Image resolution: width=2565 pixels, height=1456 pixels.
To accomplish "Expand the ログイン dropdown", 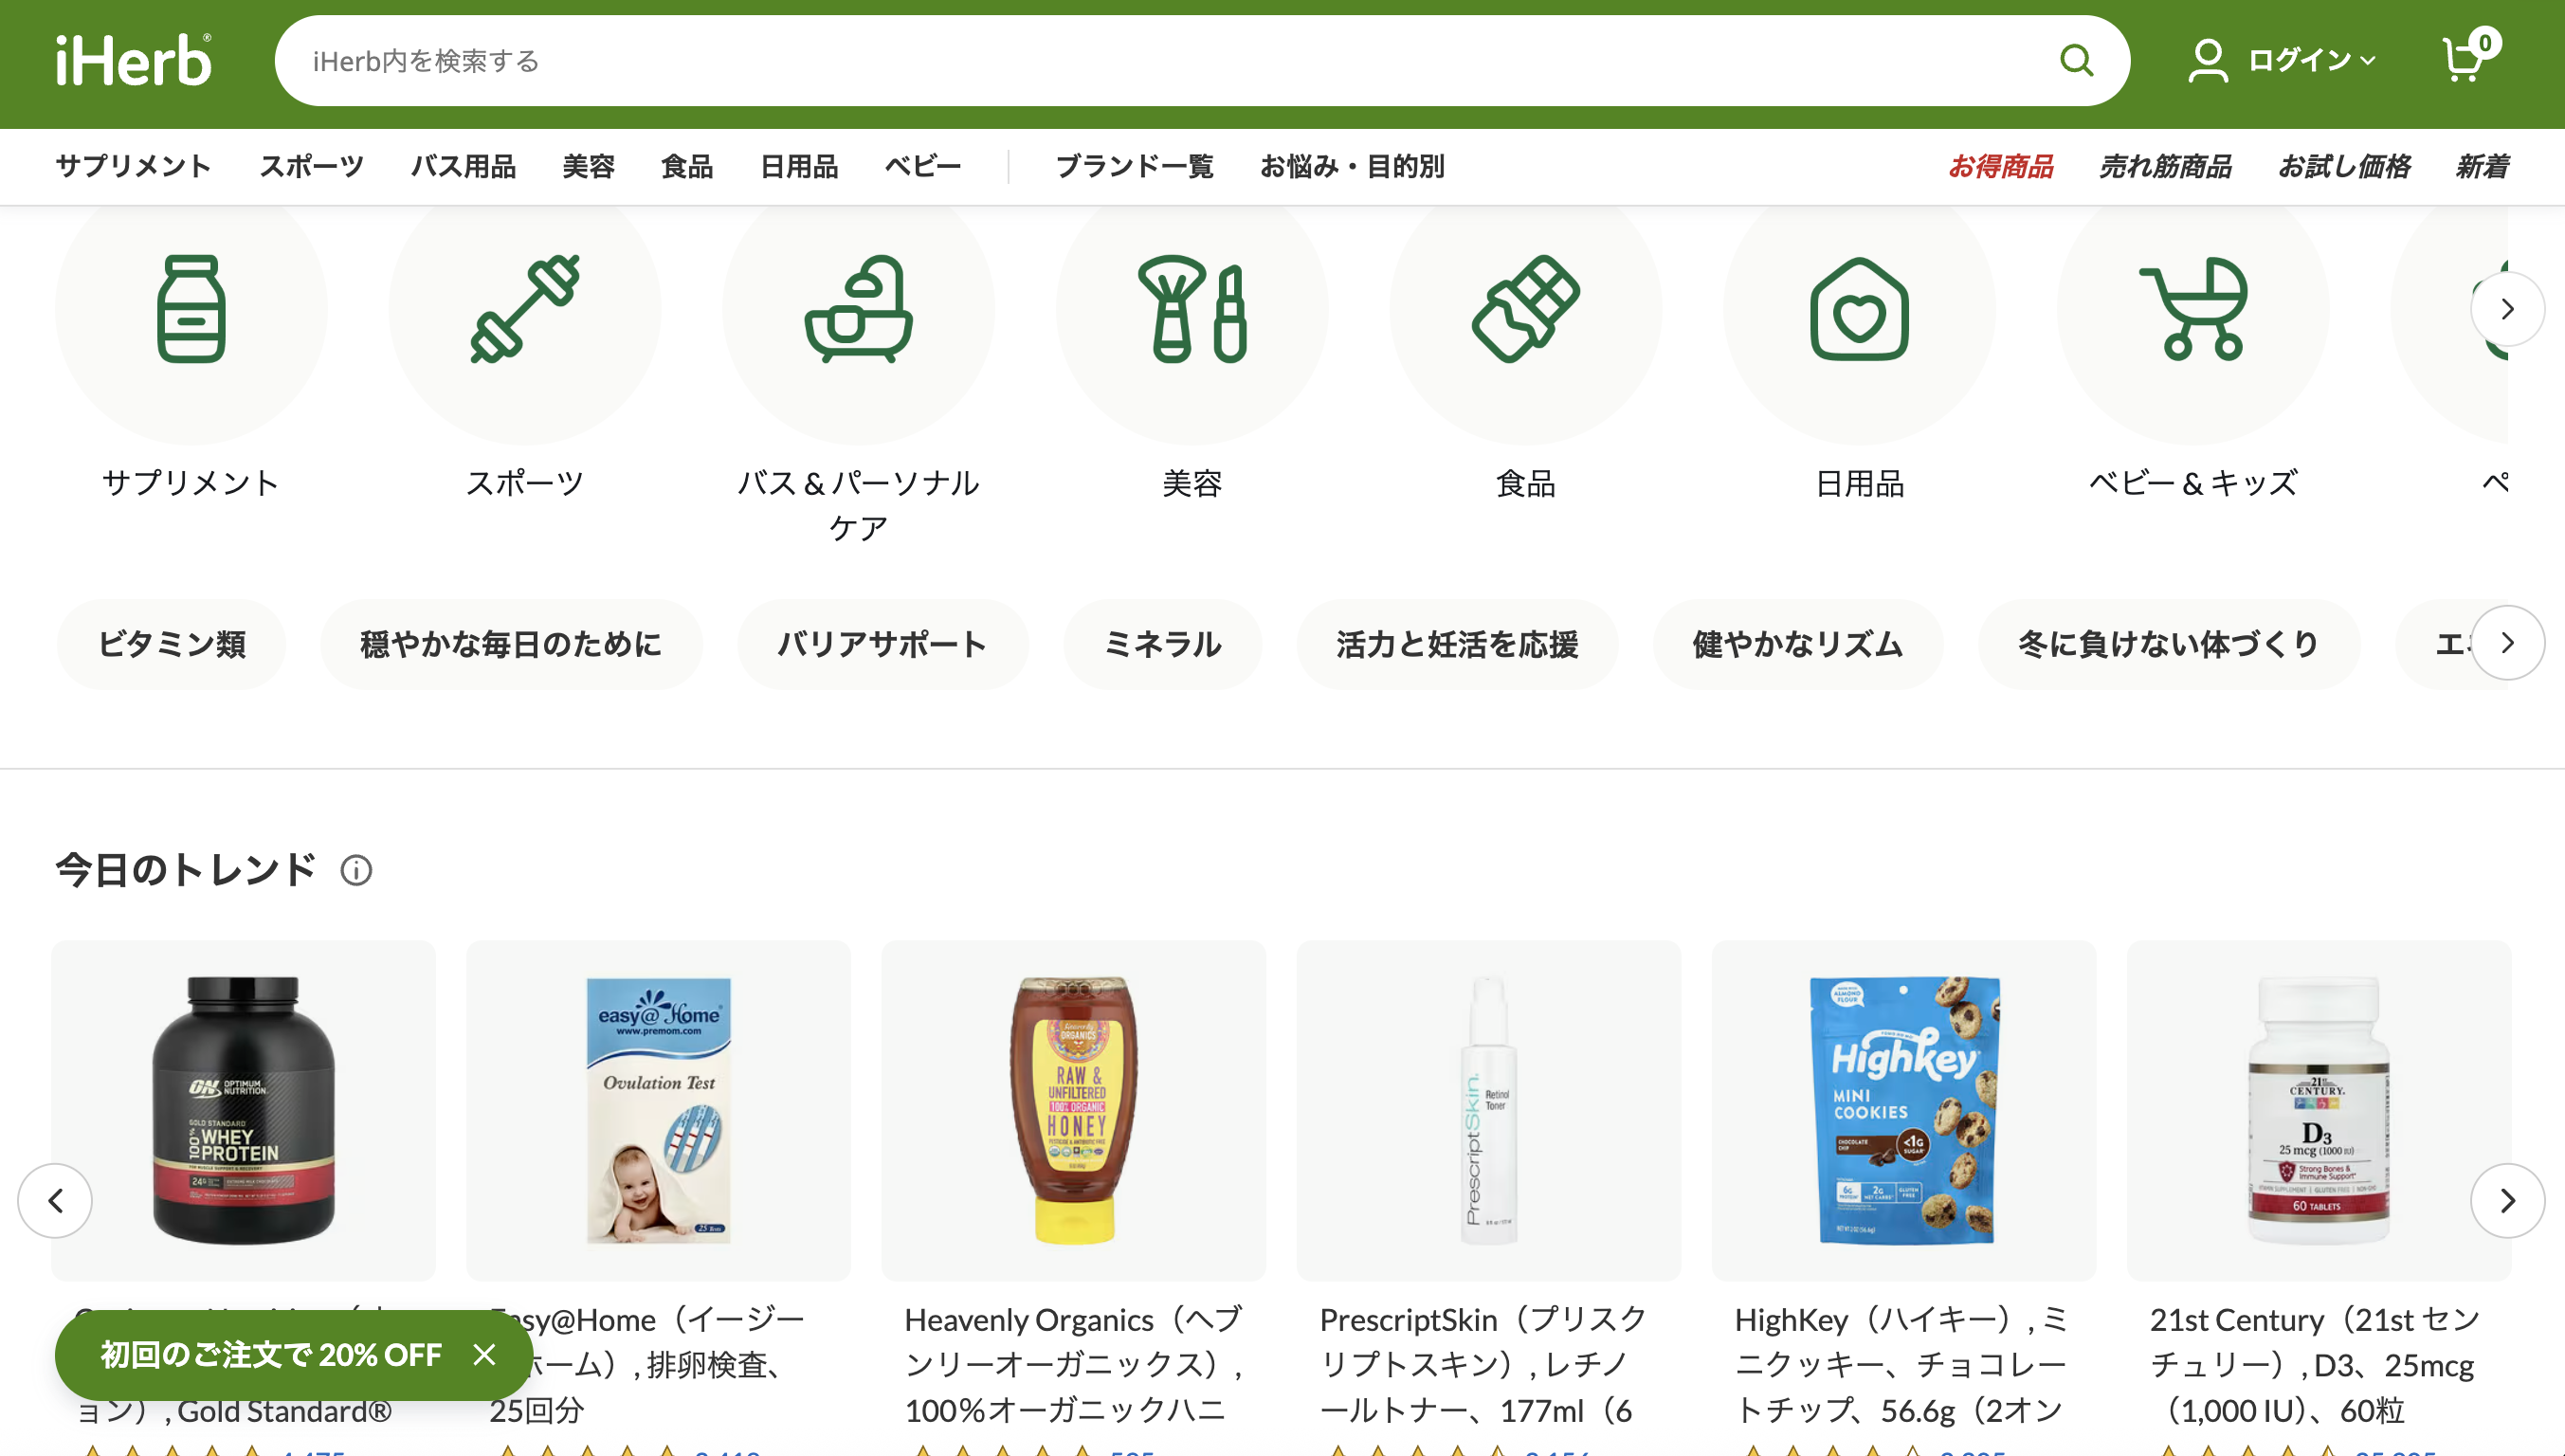I will [2312, 60].
